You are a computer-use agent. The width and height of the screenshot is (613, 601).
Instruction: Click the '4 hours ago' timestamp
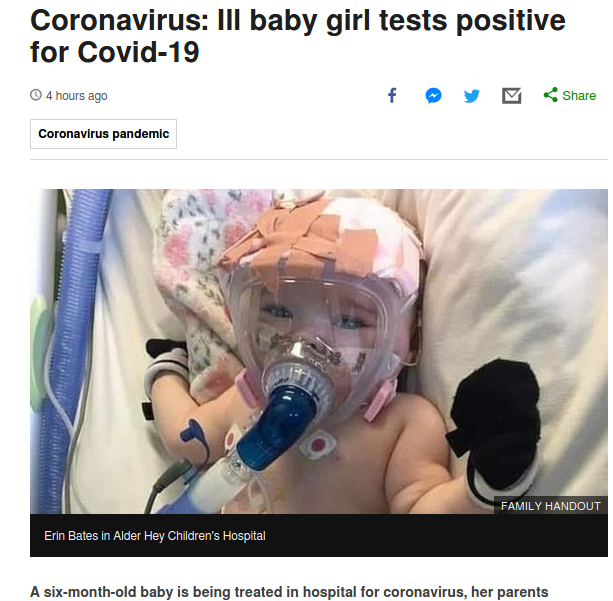pos(77,96)
